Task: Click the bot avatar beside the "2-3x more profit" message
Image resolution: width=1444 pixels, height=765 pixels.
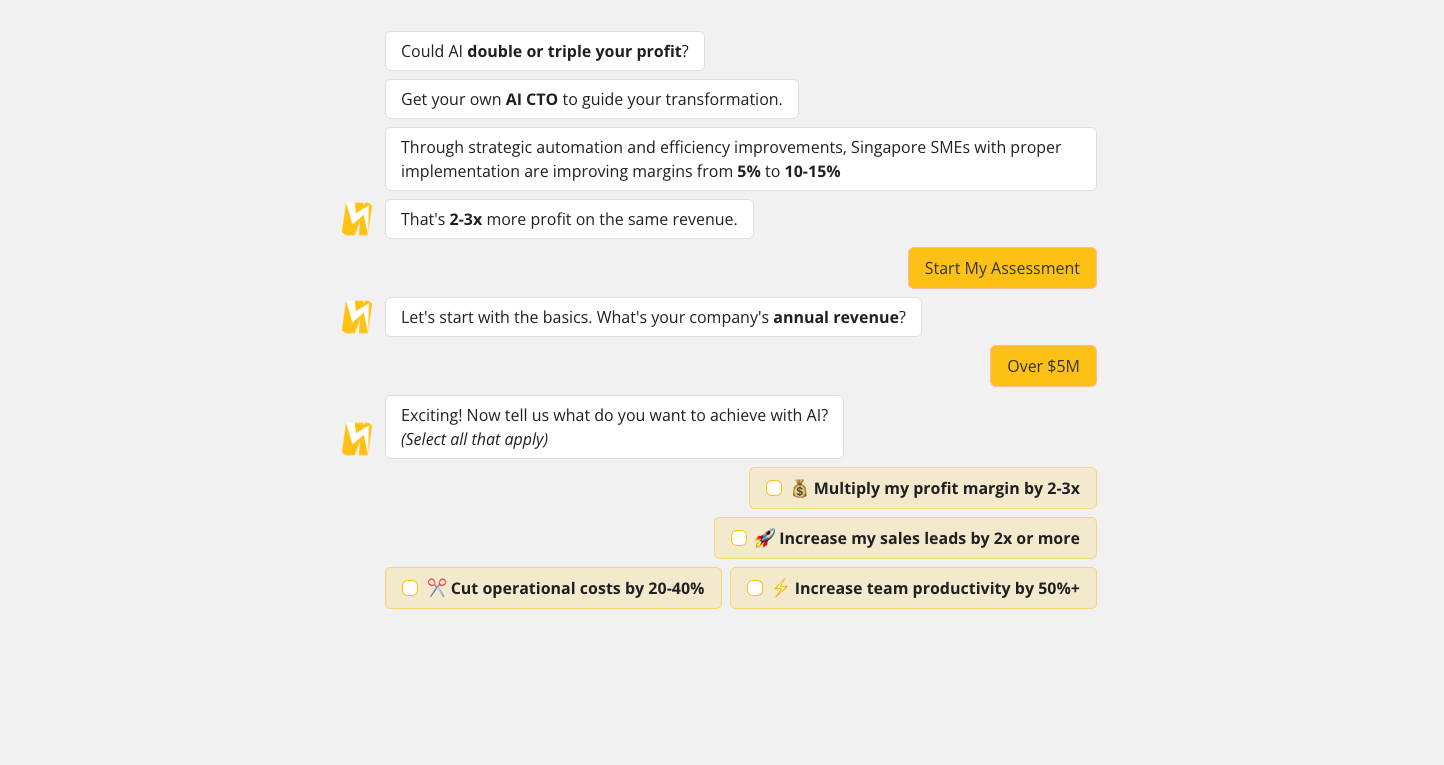Action: click(x=357, y=219)
